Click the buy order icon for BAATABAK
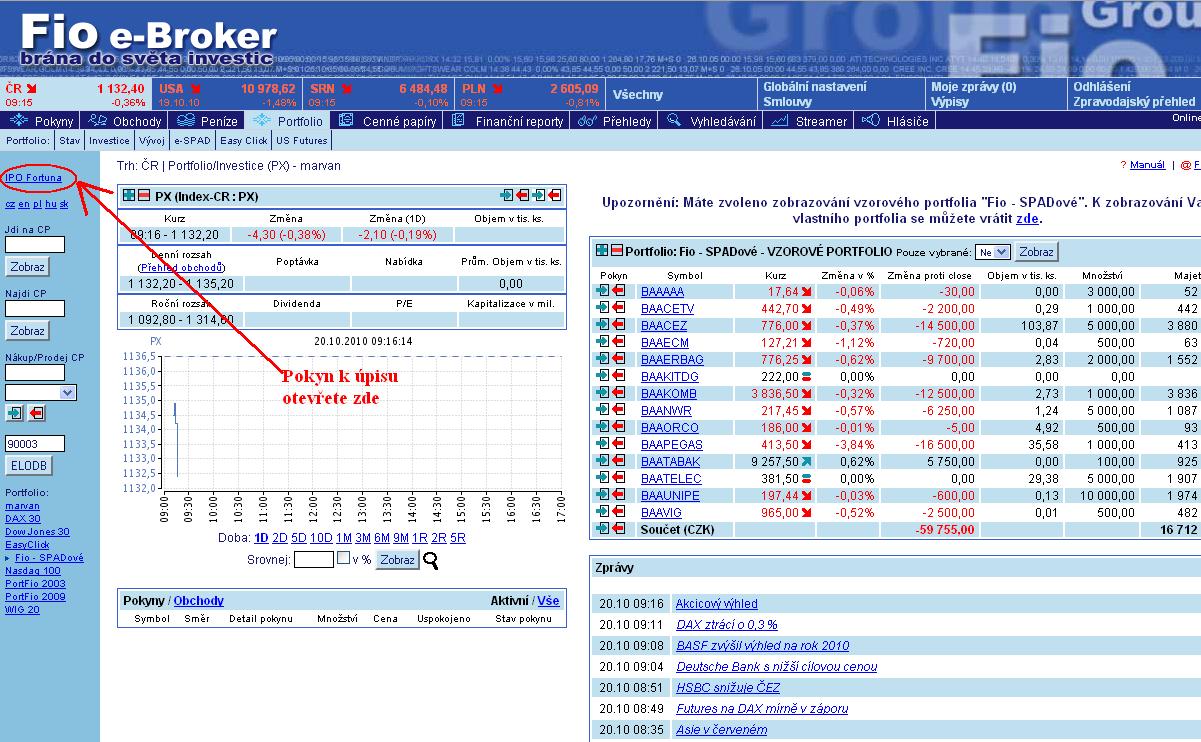Screen dimensions: 1201x742 coord(602,461)
